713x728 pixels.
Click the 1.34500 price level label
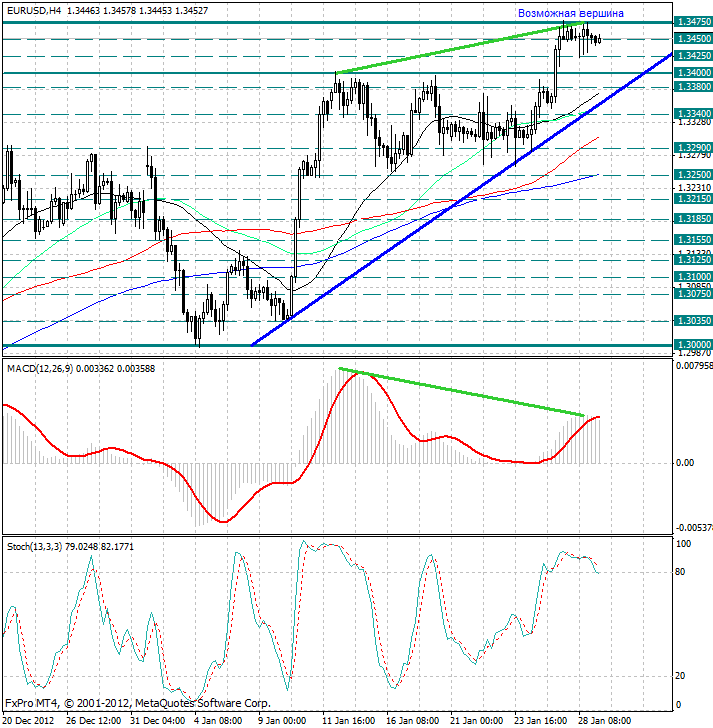coord(694,39)
